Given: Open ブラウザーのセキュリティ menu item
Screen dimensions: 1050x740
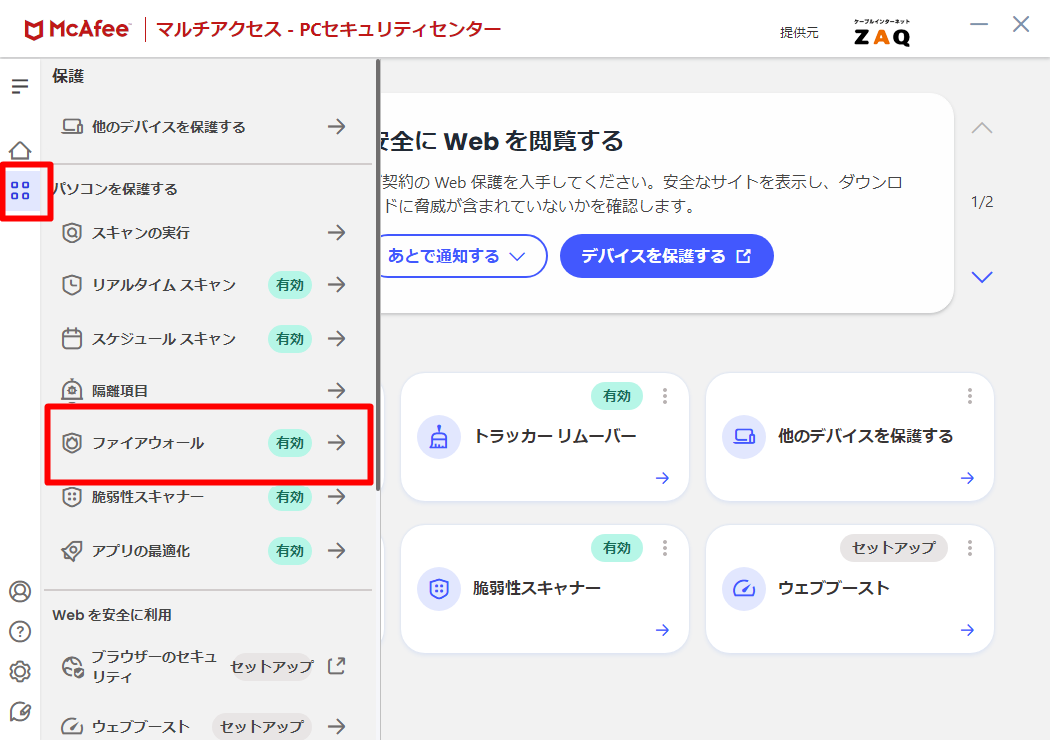Looking at the screenshot, I should pos(208,667).
